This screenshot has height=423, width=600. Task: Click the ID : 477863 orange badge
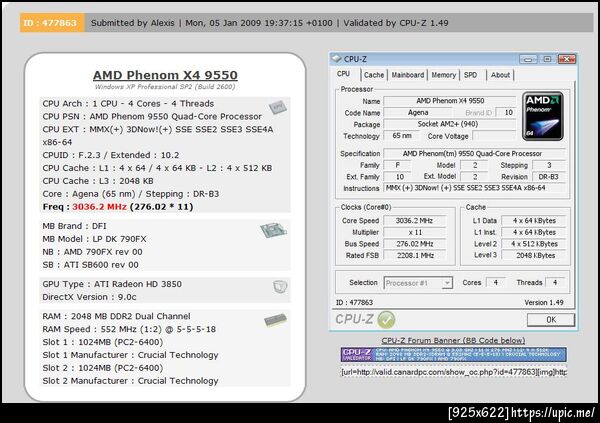[51, 23]
